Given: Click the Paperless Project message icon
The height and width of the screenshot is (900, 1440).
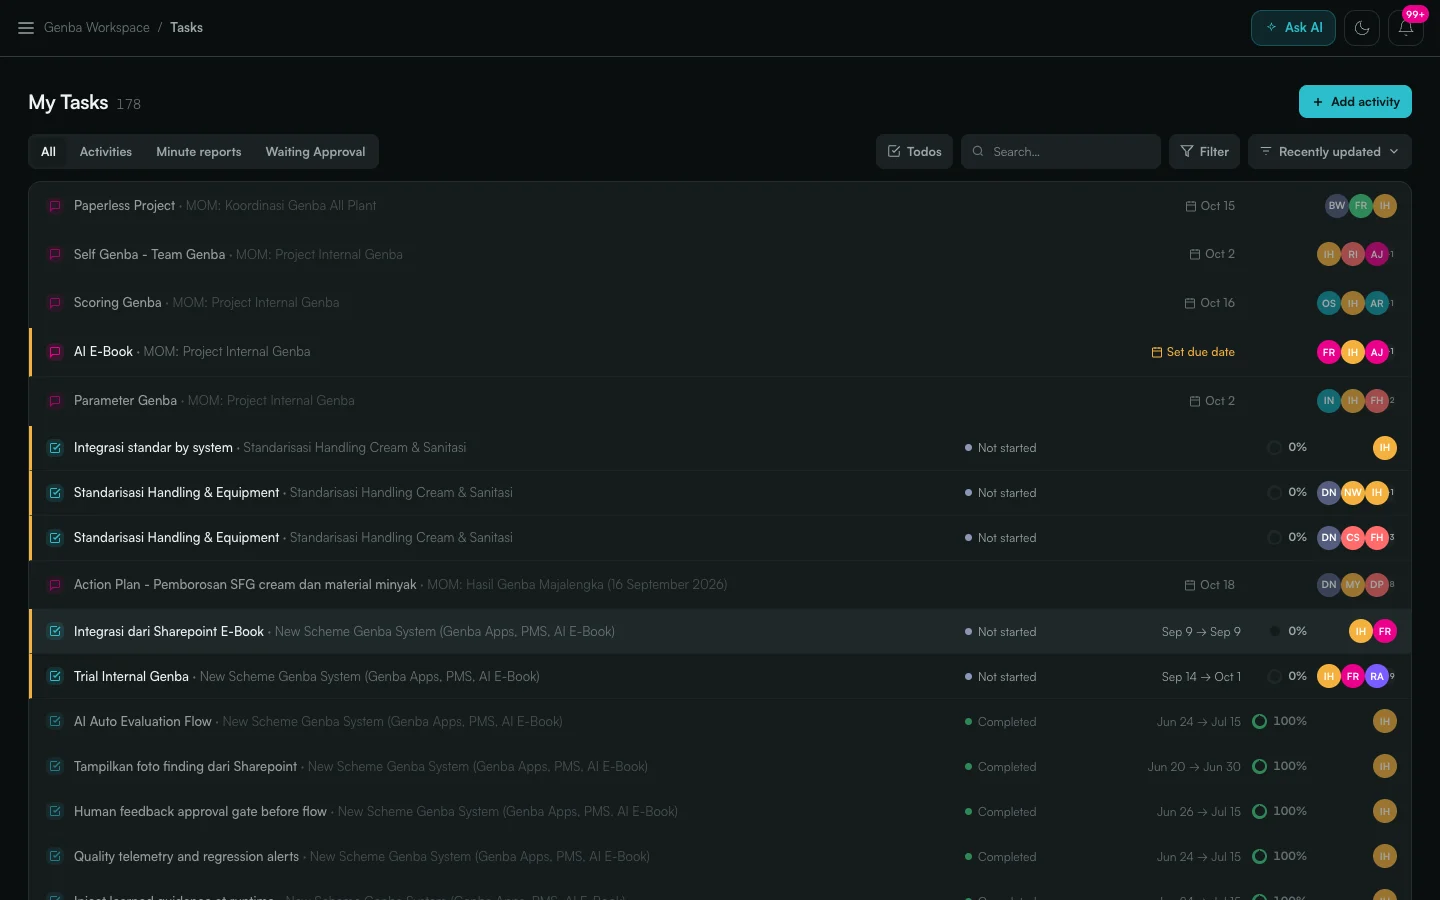Looking at the screenshot, I should (x=55, y=206).
